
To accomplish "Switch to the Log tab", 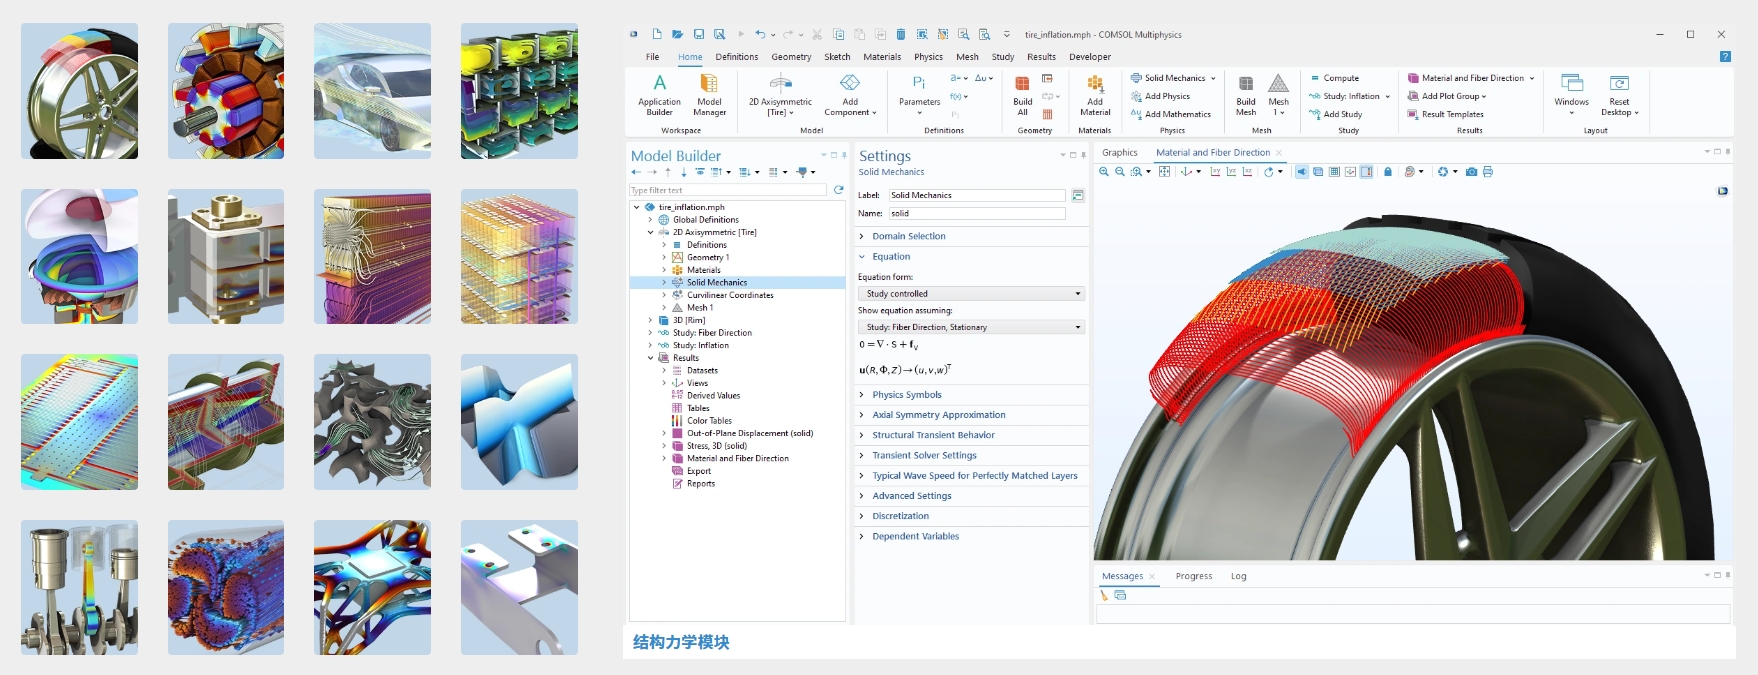I will [x=1238, y=576].
